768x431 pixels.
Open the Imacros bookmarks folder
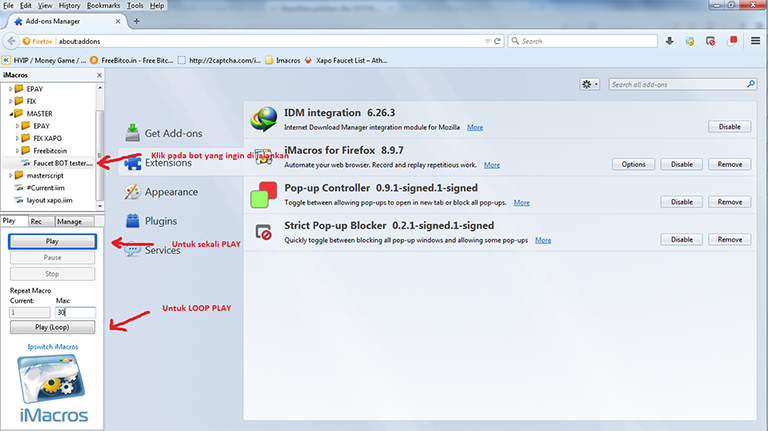pos(283,60)
